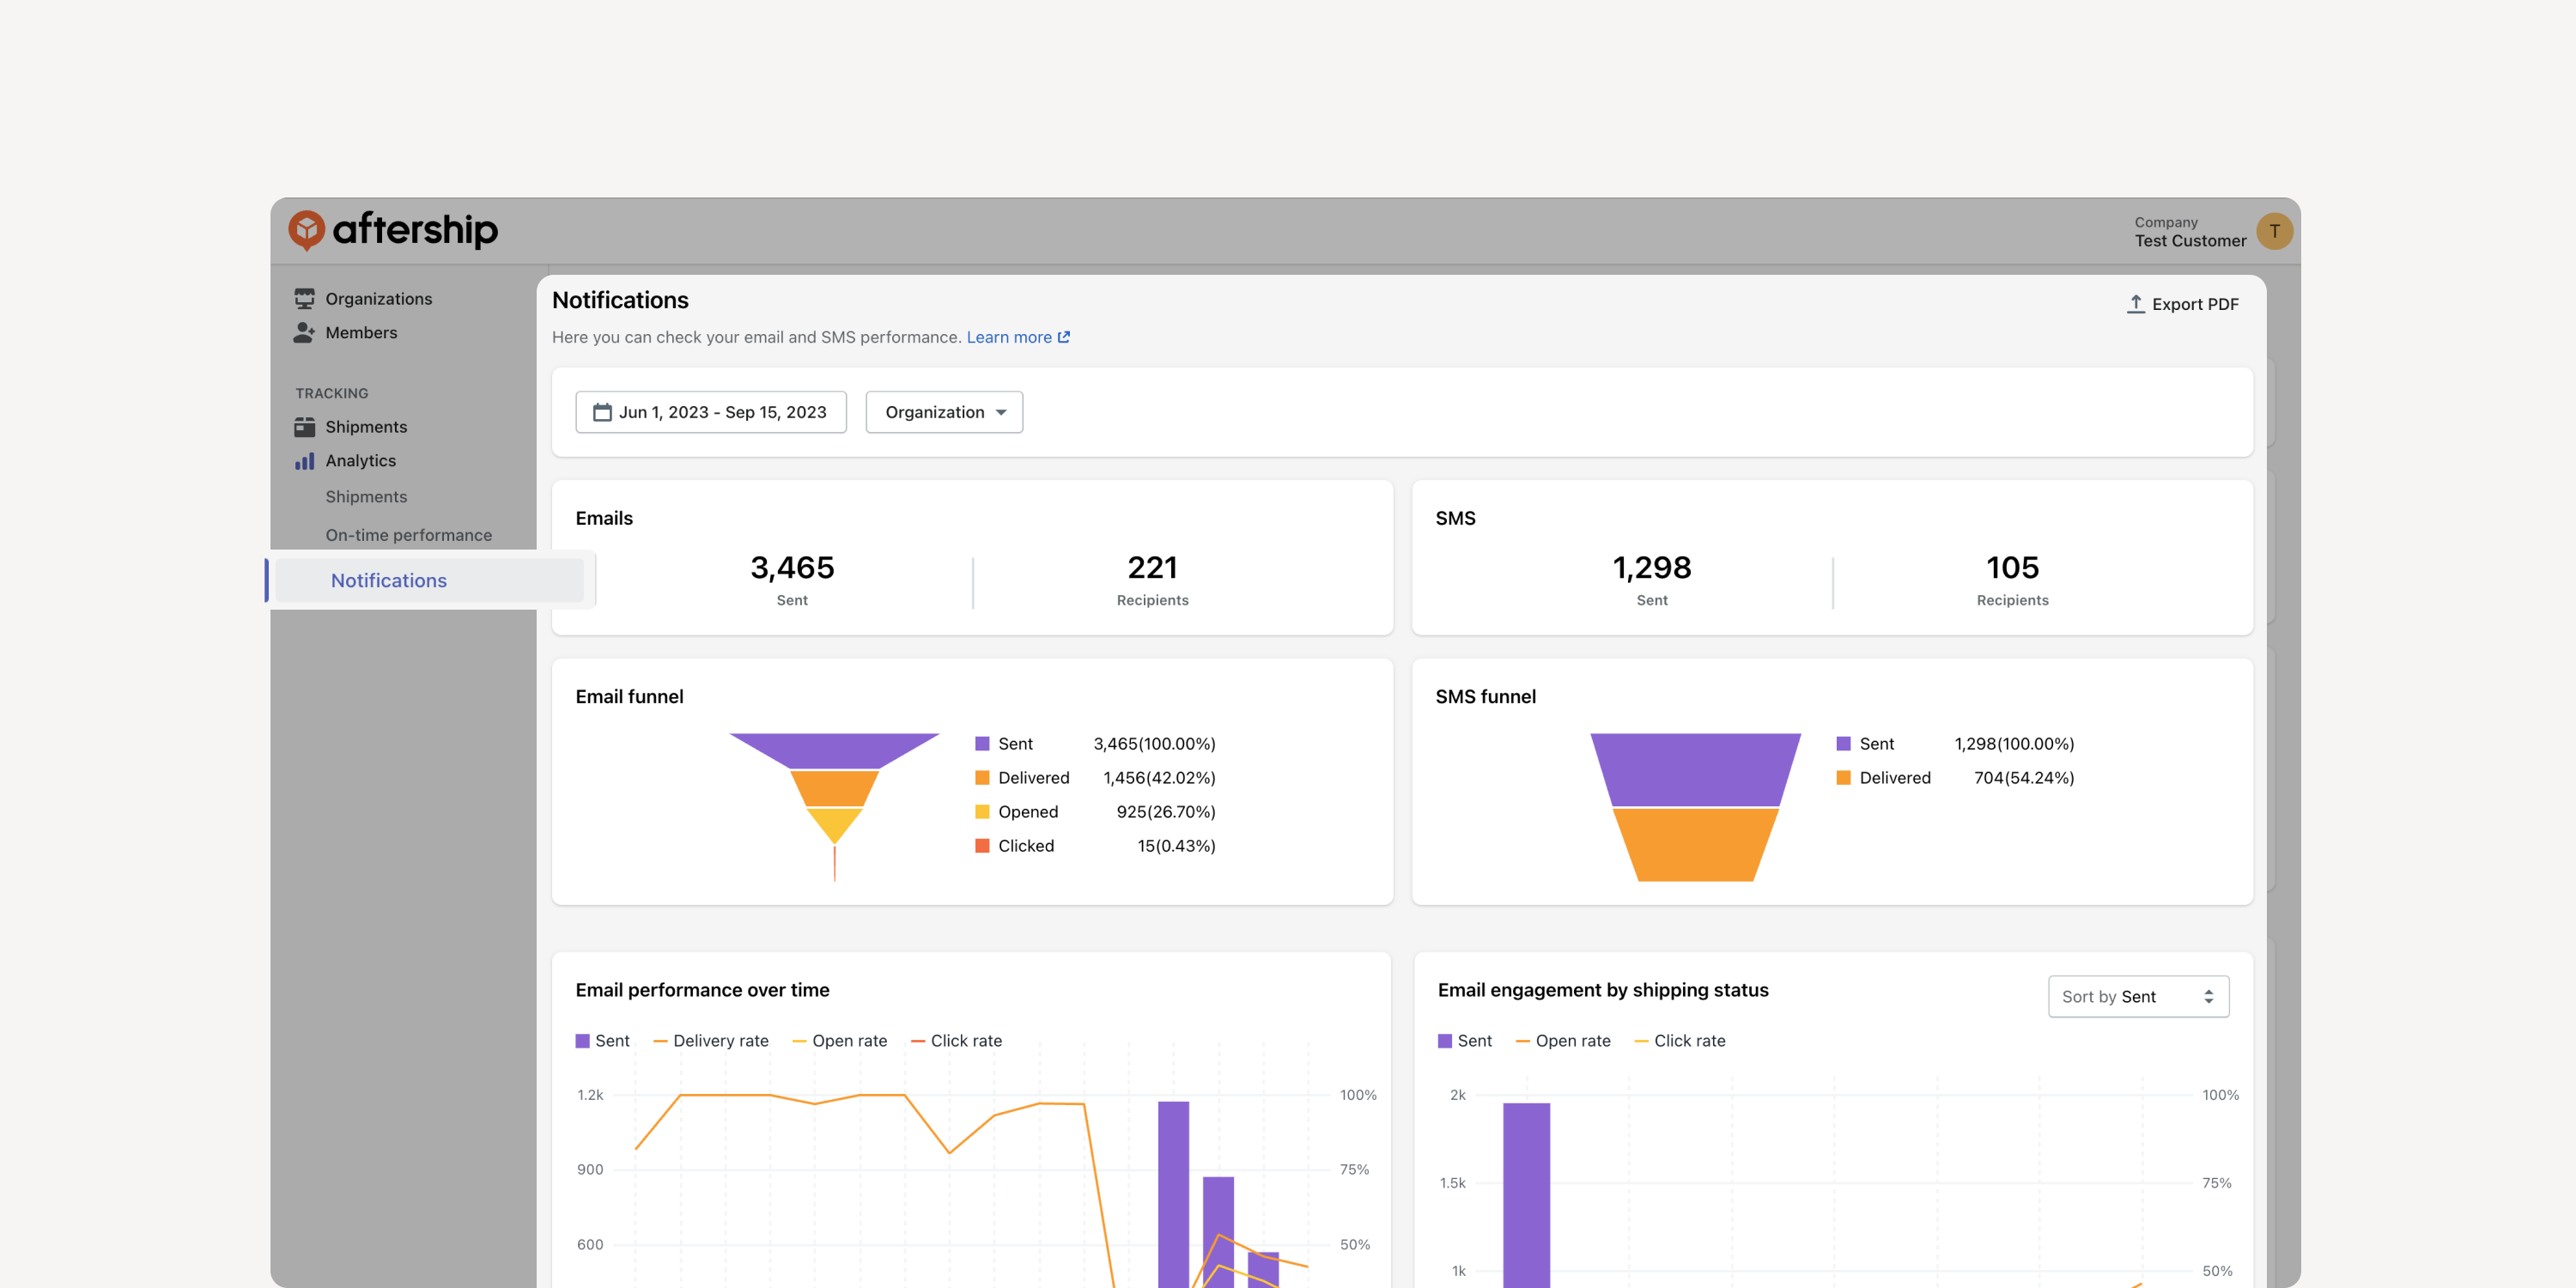Click the purple Sent swatch in Email funnel
The image size is (2576, 1288).
982,744
